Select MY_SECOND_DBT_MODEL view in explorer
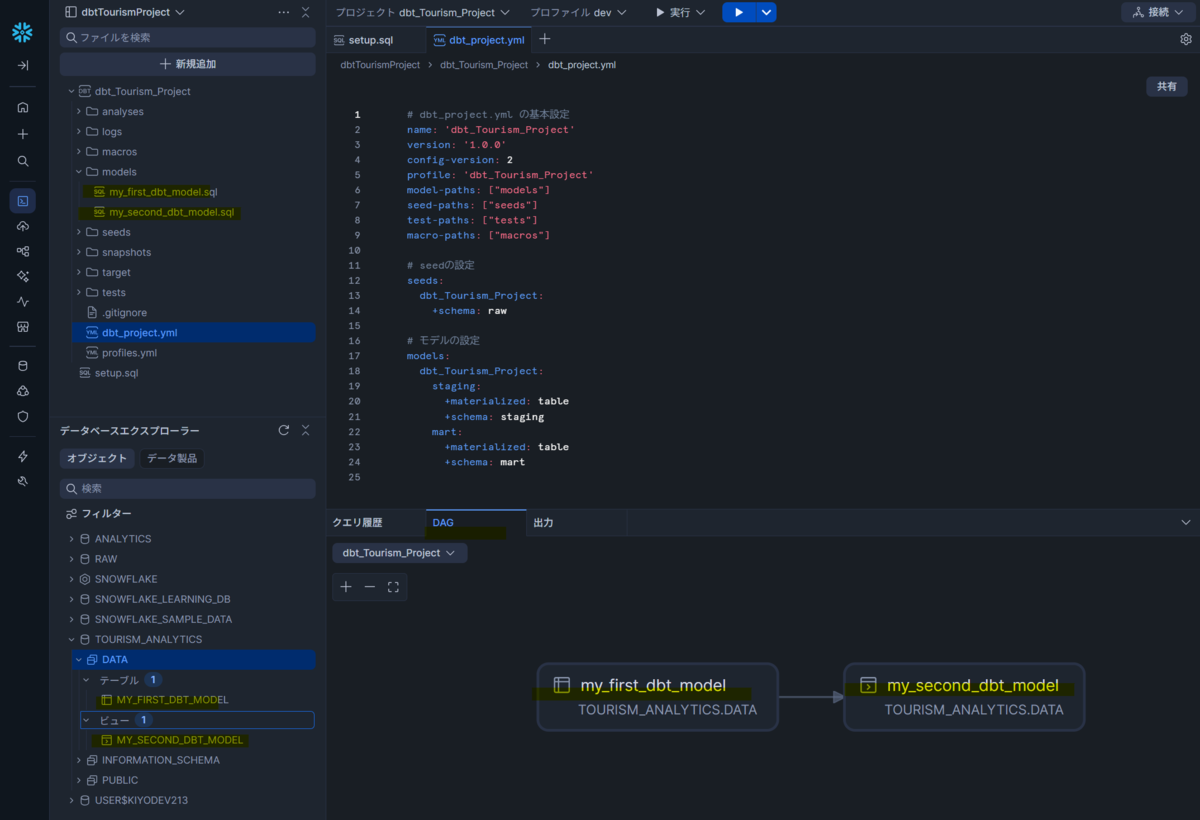The width and height of the screenshot is (1200, 820). pyautogui.click(x=179, y=740)
